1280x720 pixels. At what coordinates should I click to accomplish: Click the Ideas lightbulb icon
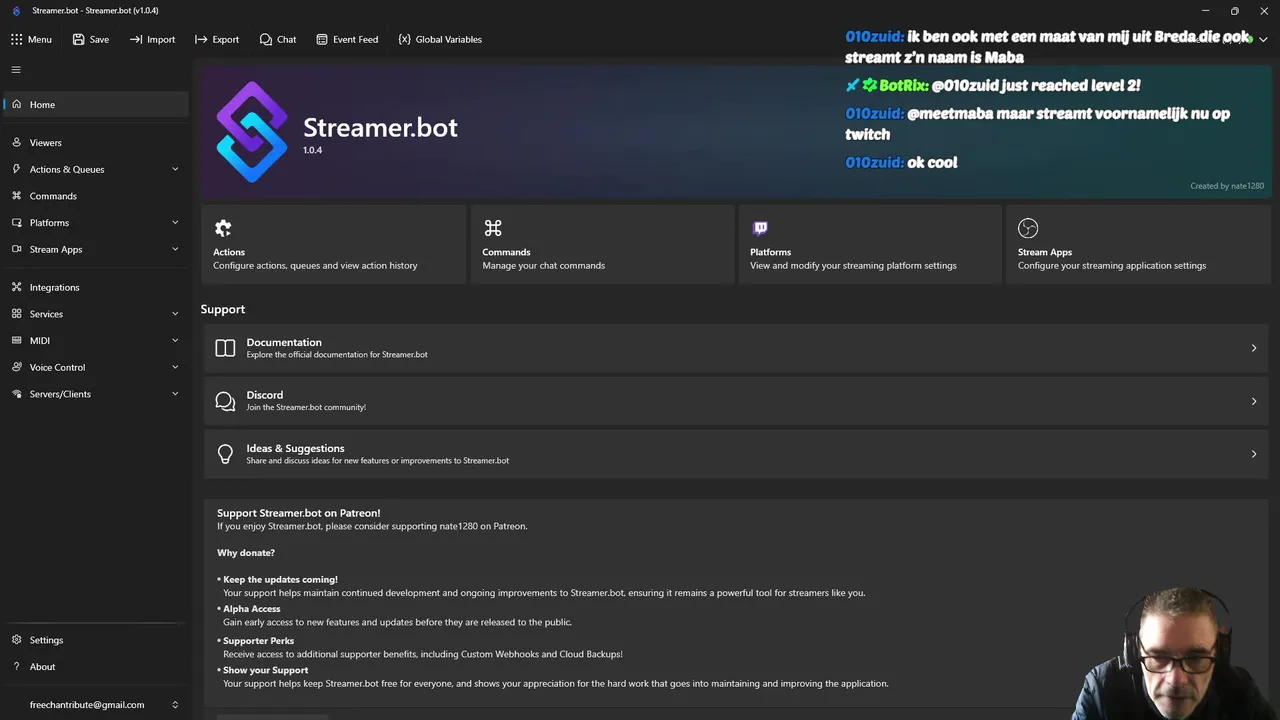click(225, 454)
